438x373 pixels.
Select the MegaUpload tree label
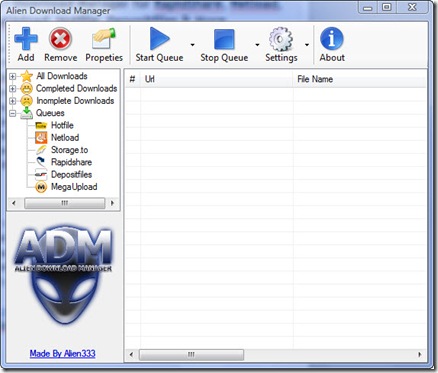point(74,187)
